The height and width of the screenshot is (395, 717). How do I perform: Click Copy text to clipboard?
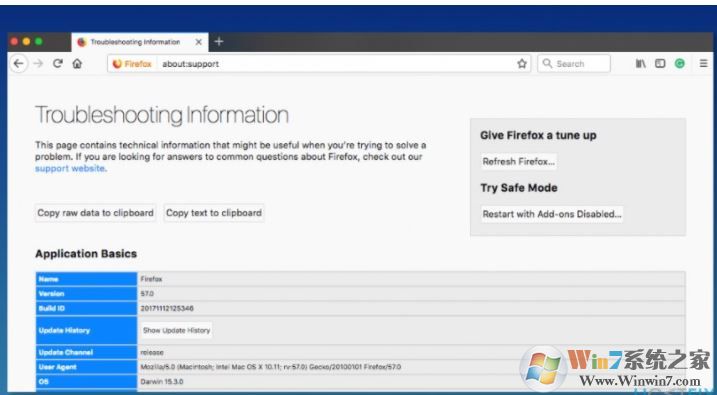214,213
